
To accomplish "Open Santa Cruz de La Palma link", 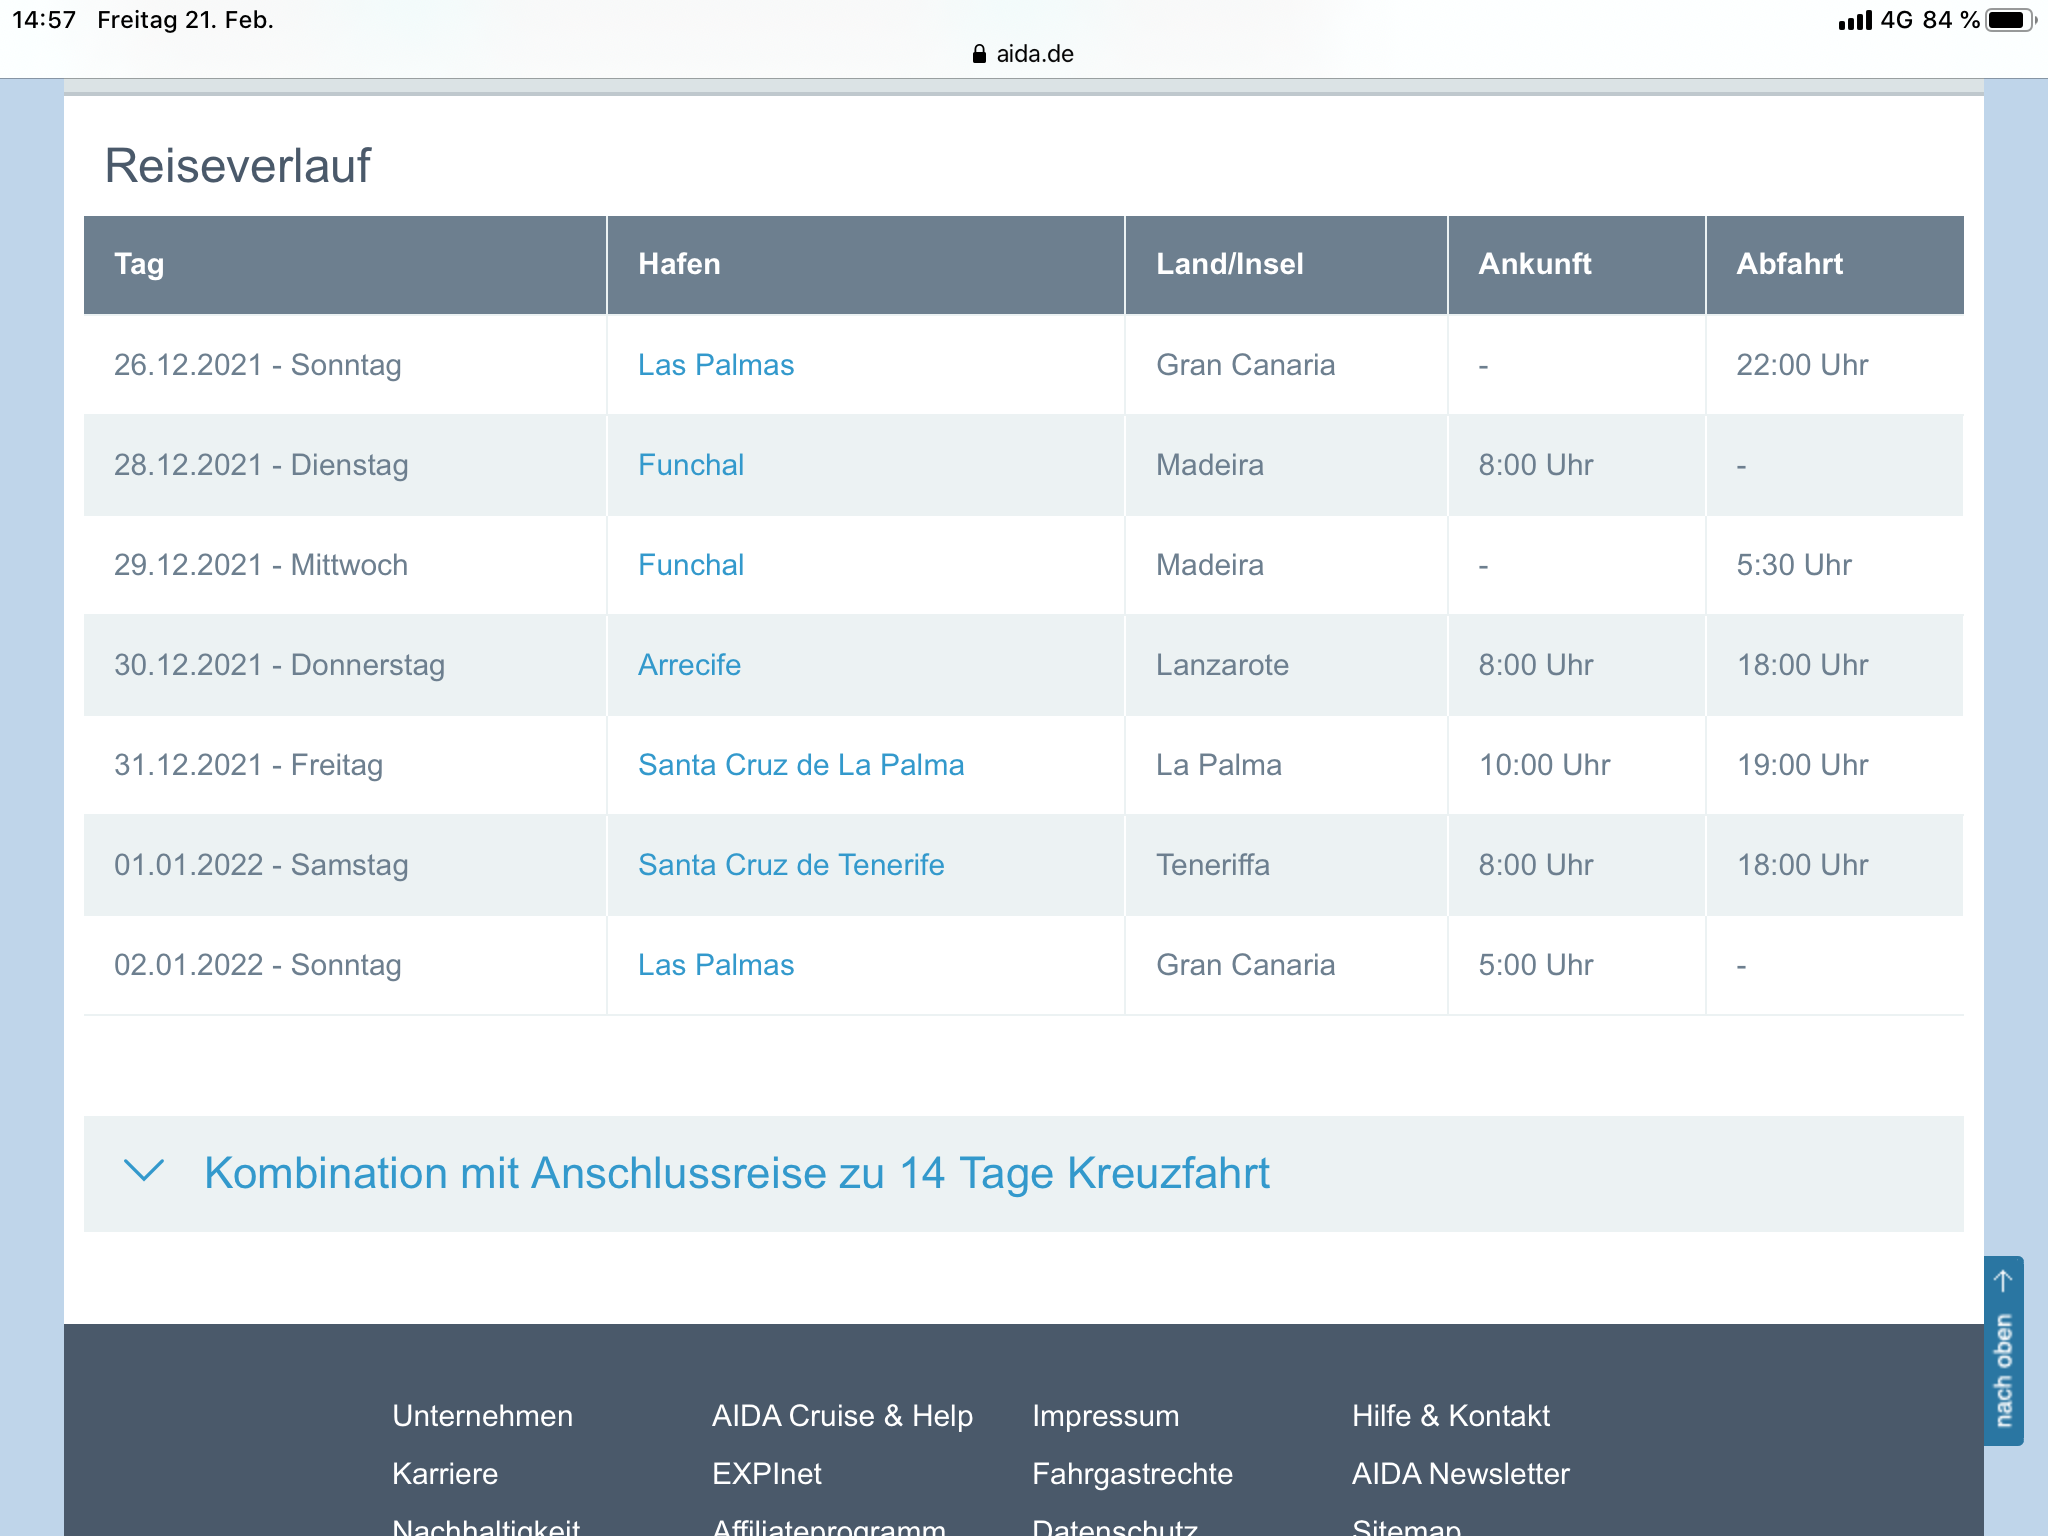I will pyautogui.click(x=800, y=765).
